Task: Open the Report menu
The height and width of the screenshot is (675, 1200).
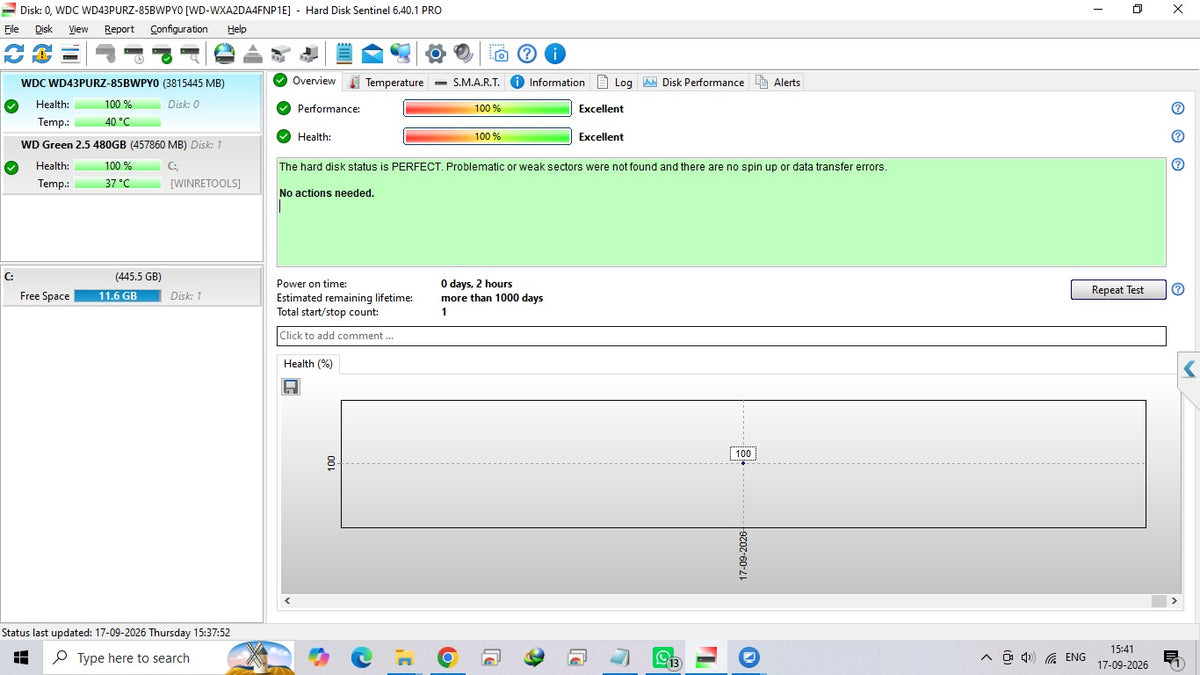Action: [x=119, y=29]
